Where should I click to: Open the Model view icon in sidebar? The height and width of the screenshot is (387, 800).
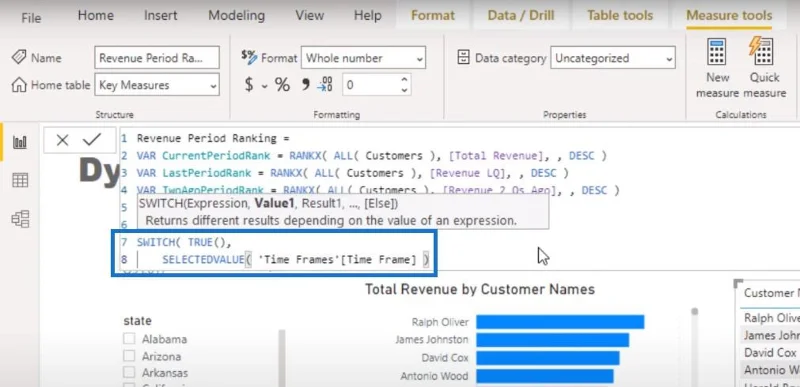20,219
